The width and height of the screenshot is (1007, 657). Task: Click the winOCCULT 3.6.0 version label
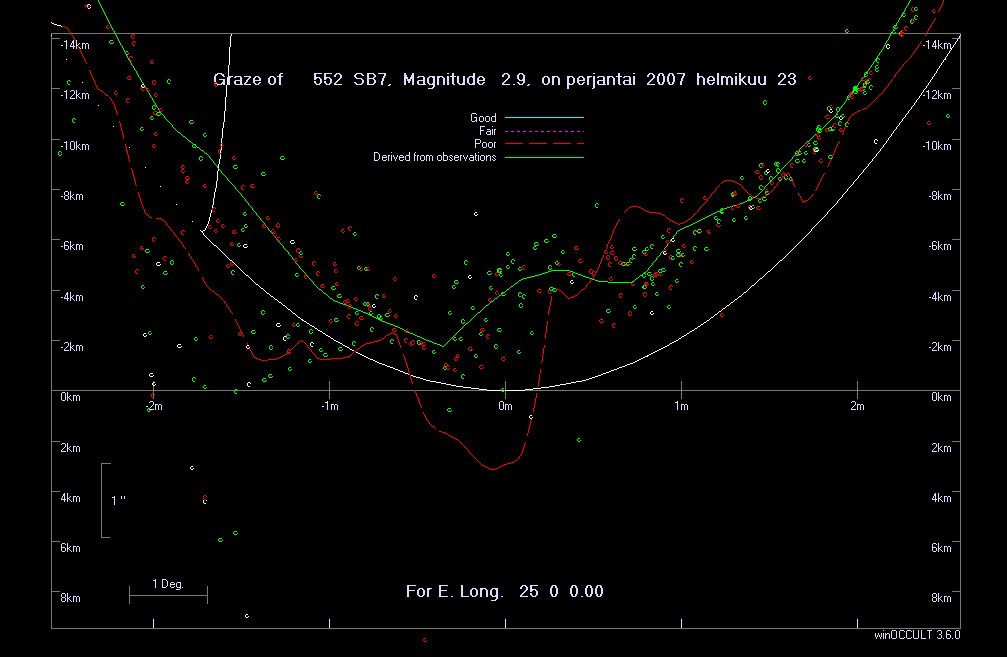pyautogui.click(x=917, y=635)
